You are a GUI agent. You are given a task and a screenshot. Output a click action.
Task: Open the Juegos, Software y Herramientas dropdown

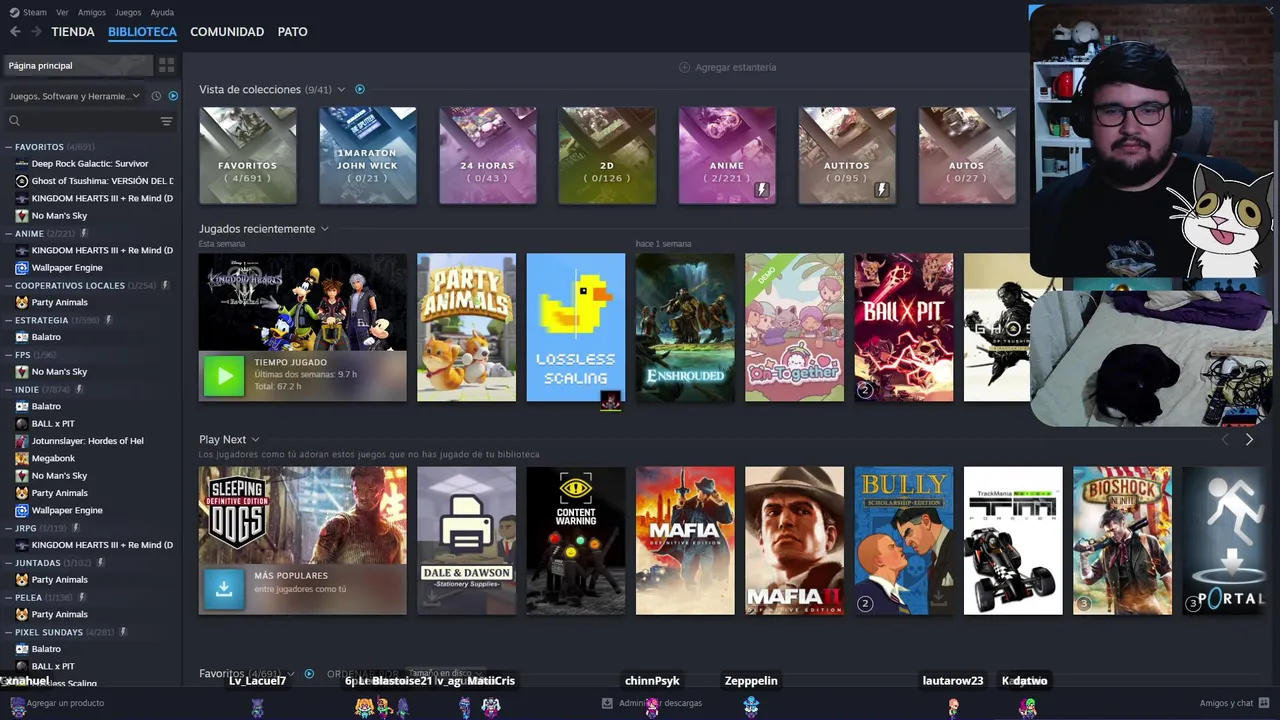[x=75, y=96]
